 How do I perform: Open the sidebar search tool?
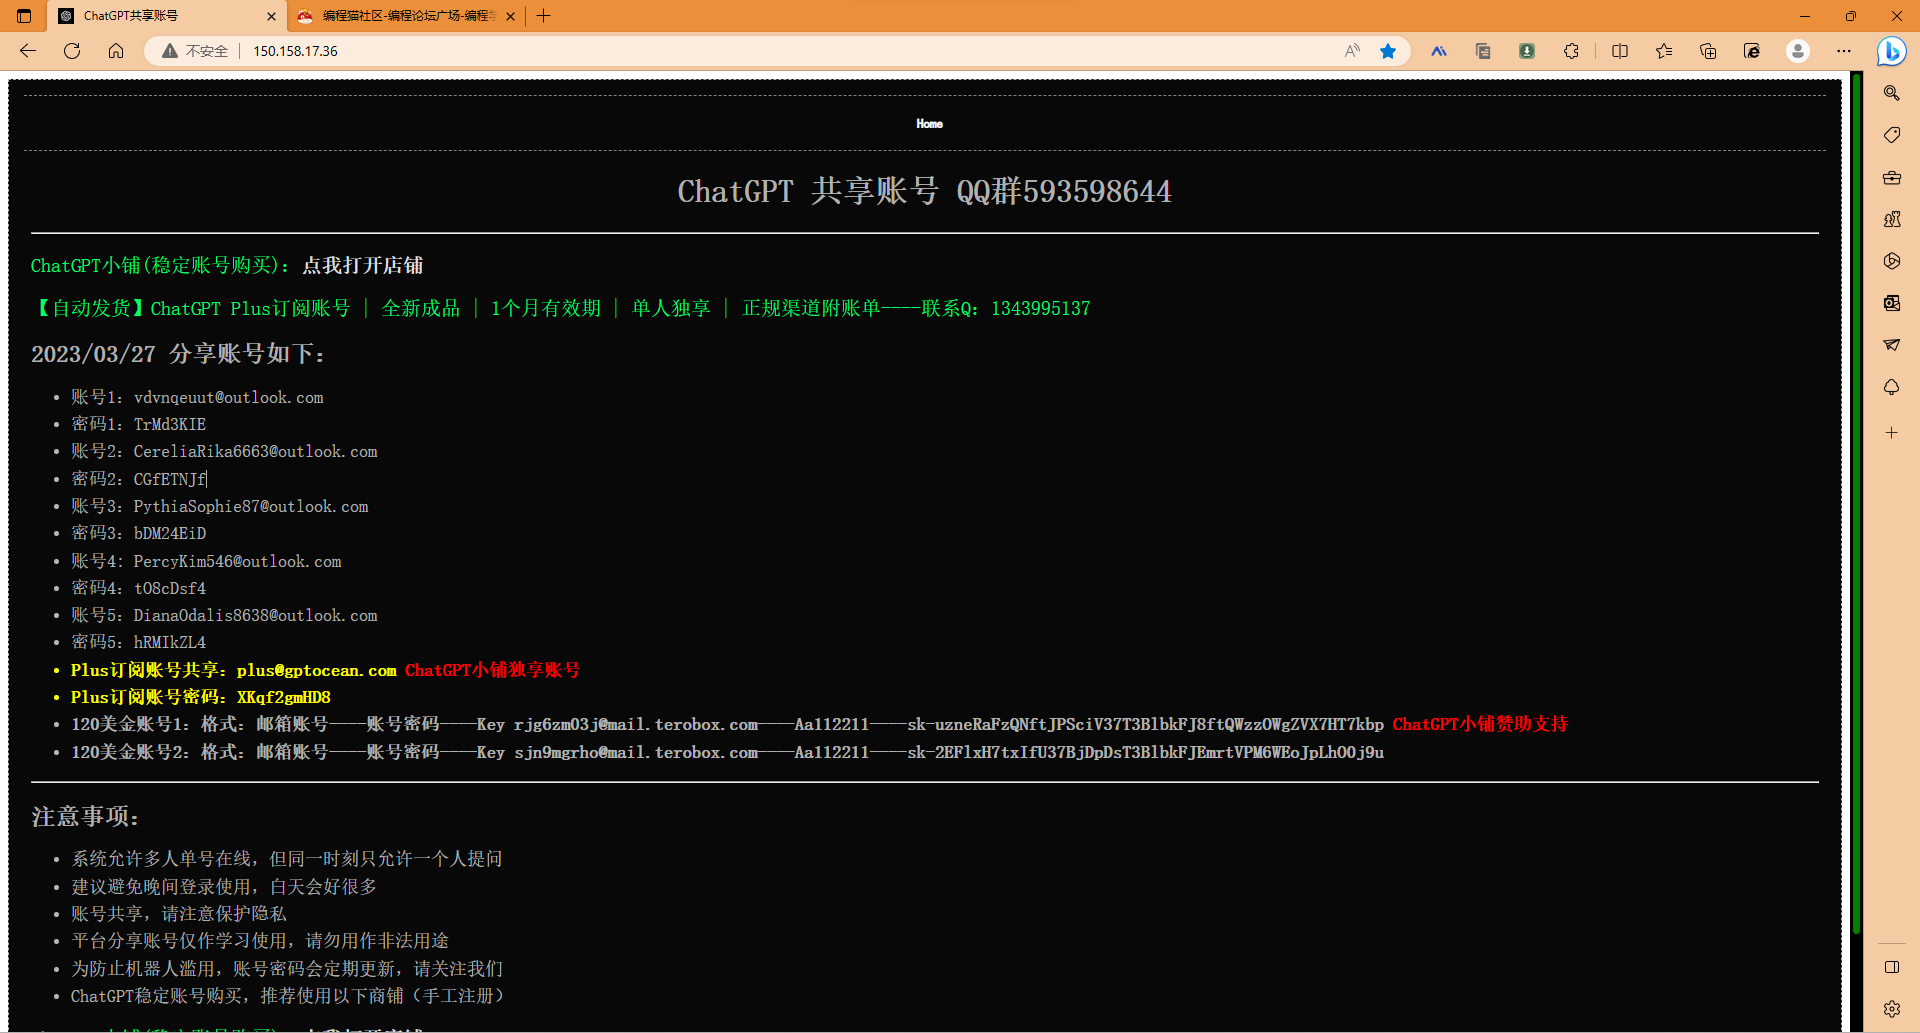pyautogui.click(x=1891, y=93)
